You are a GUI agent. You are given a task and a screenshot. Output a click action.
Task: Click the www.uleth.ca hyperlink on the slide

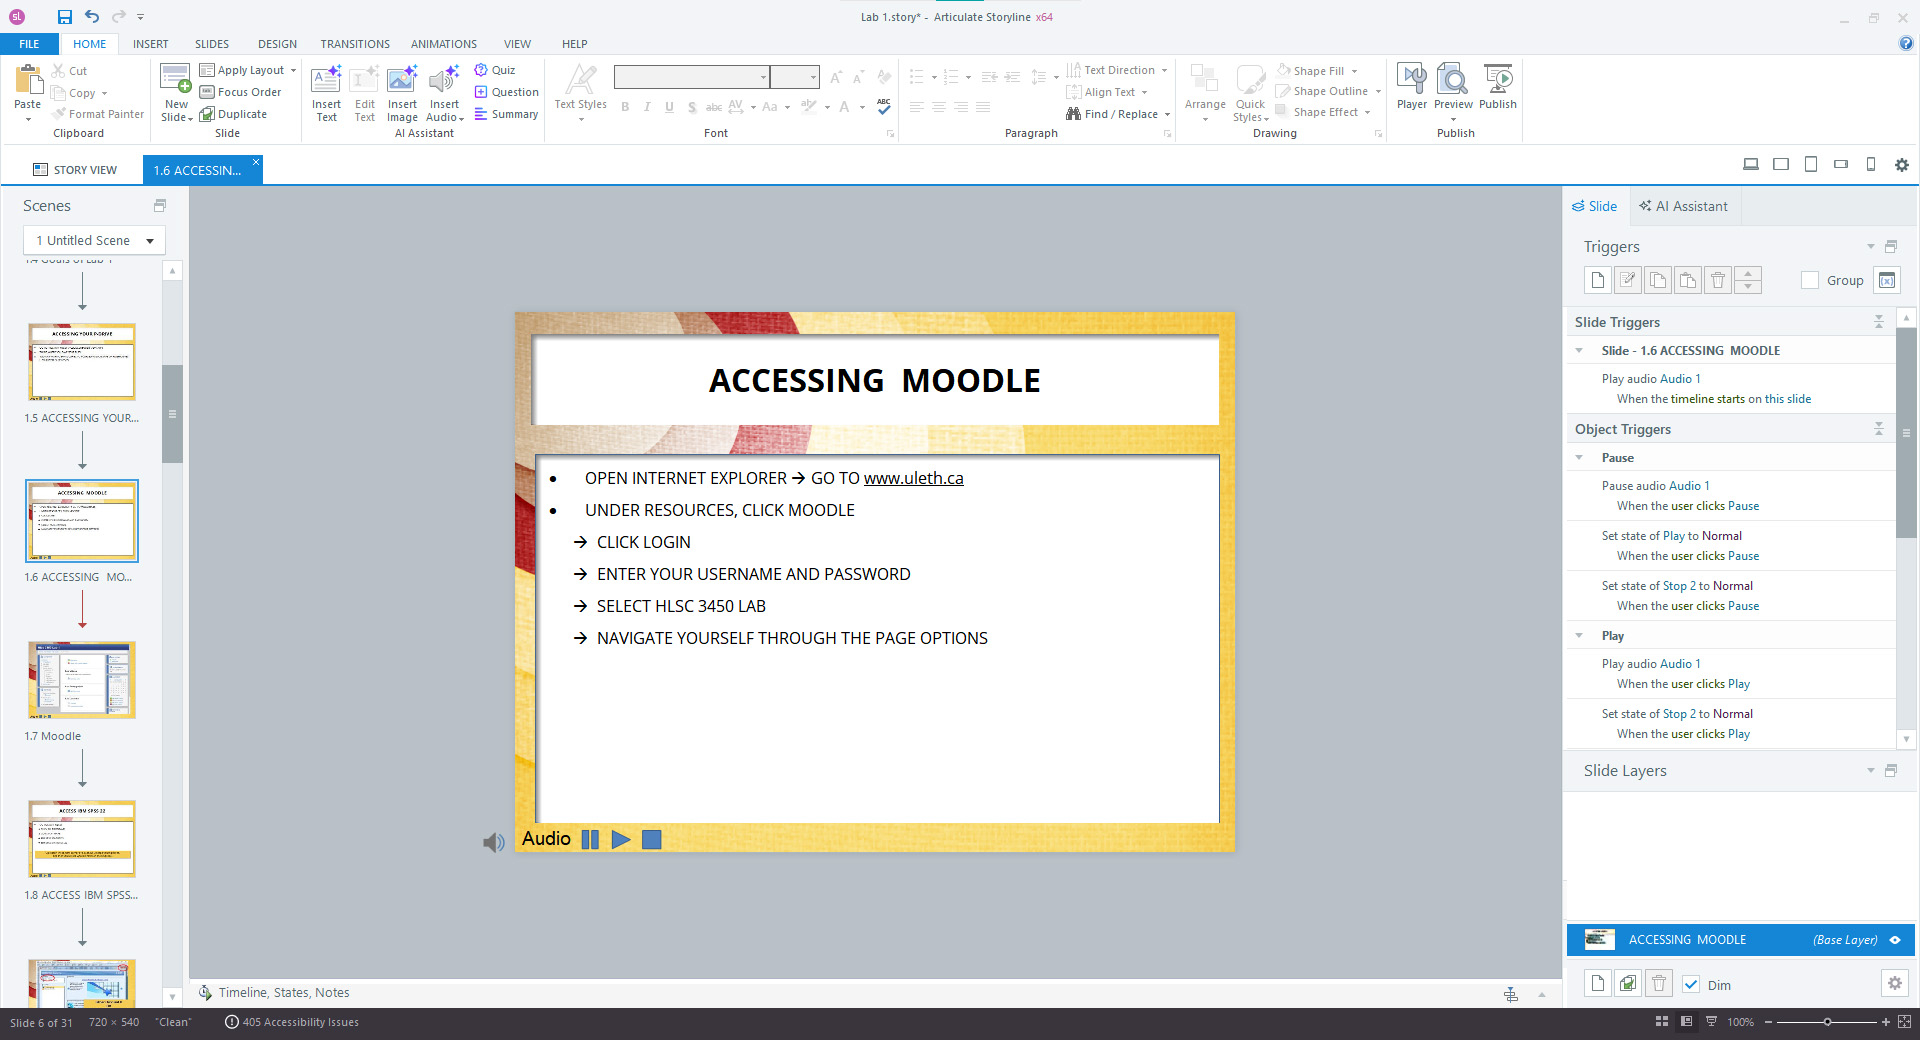(913, 478)
